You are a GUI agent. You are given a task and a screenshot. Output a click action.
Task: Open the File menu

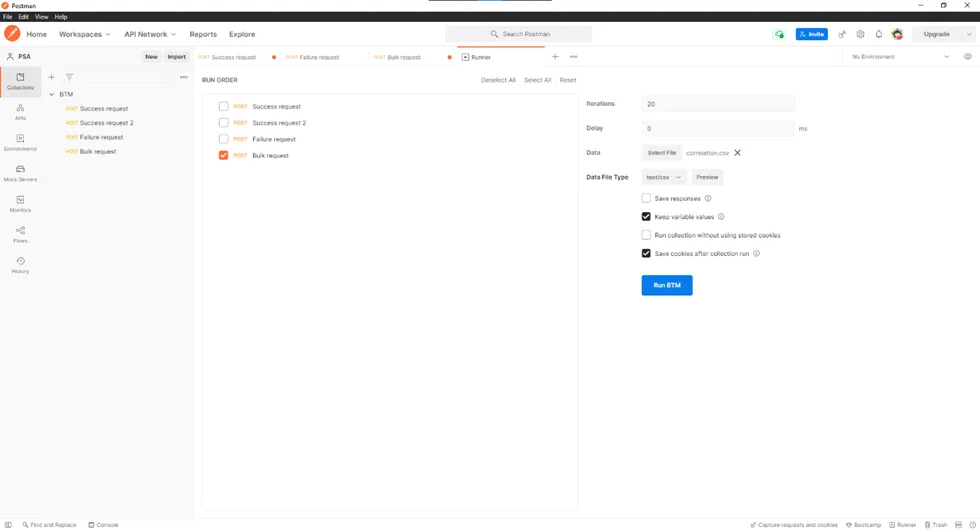(x=8, y=17)
